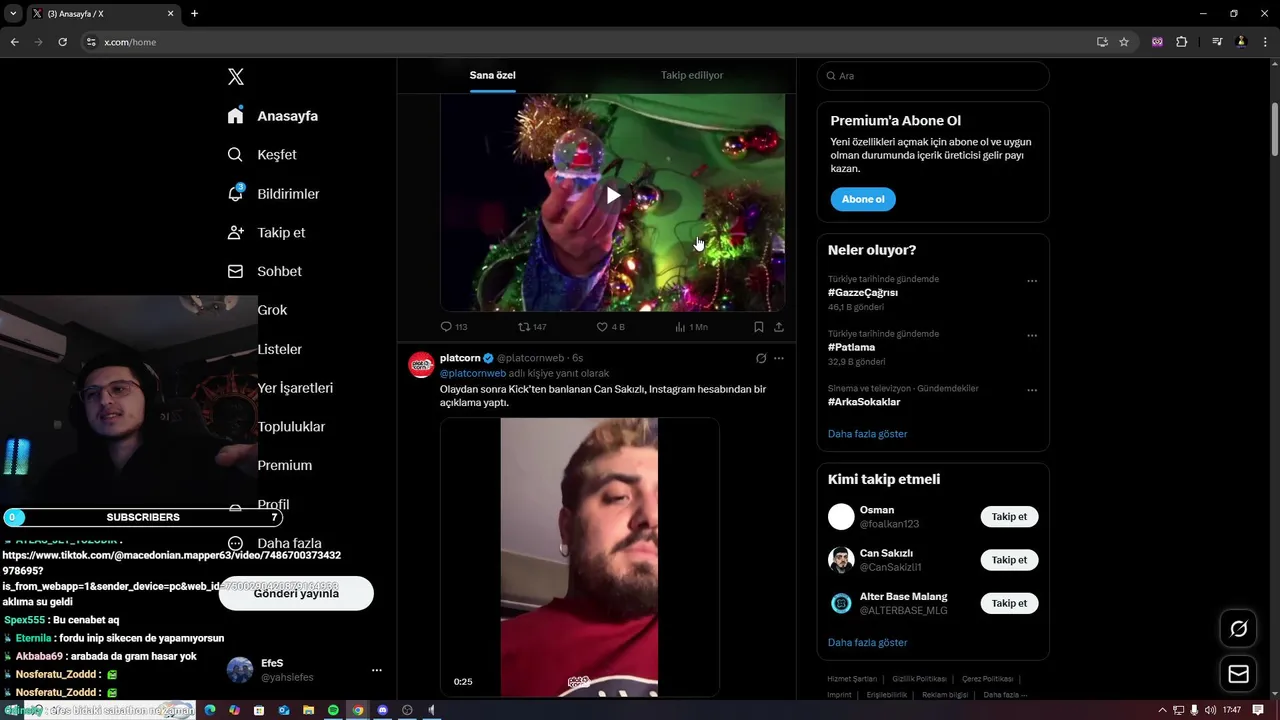Click page vertical scrollbar thumb
This screenshot has width=1280, height=720.
click(1275, 130)
